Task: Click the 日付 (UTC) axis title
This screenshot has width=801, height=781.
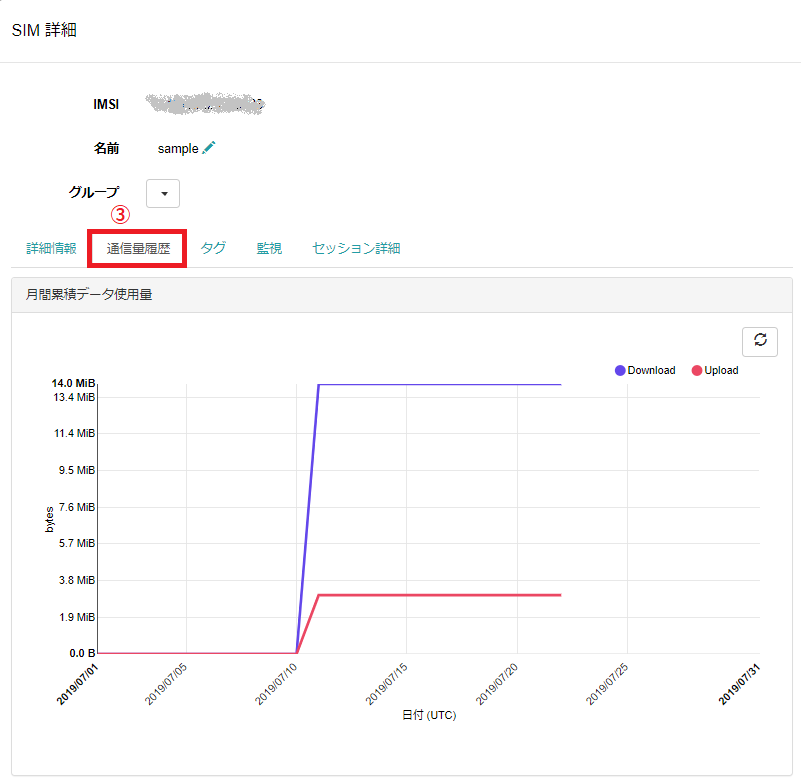Action: [429, 715]
